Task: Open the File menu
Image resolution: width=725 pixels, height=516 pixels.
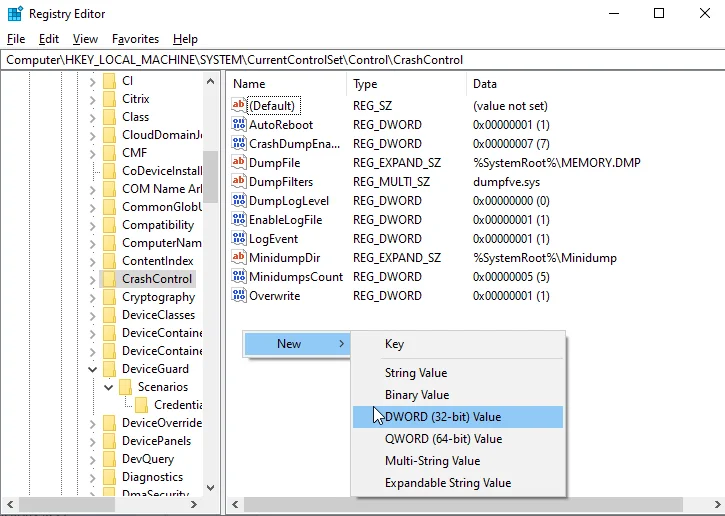Action: (16, 39)
